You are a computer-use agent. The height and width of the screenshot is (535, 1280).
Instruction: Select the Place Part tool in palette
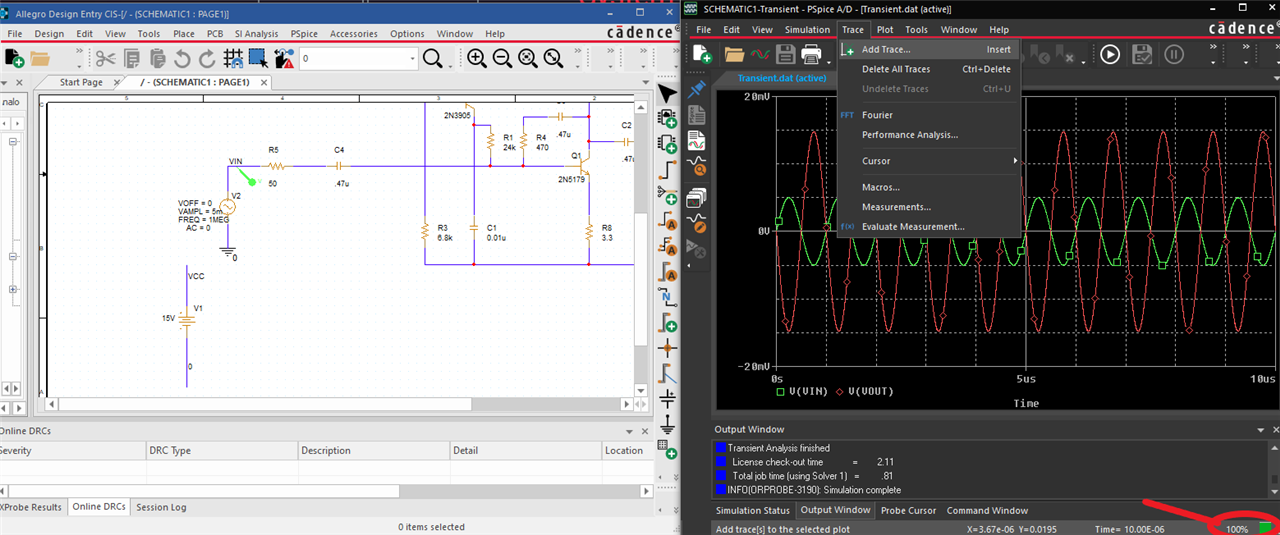click(668, 118)
